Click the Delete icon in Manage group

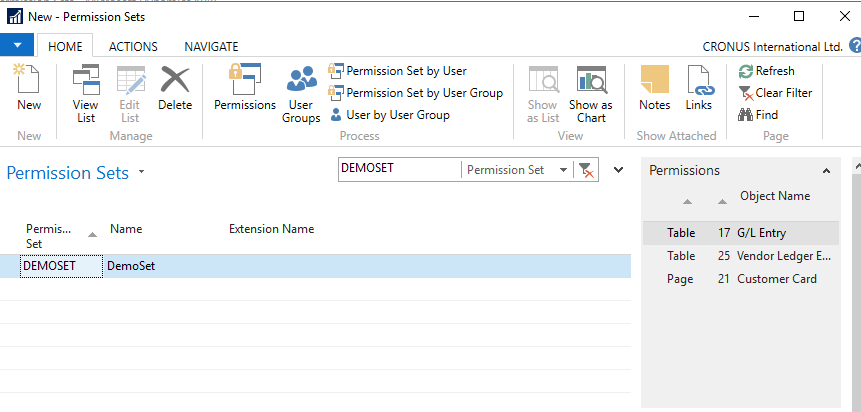point(175,88)
